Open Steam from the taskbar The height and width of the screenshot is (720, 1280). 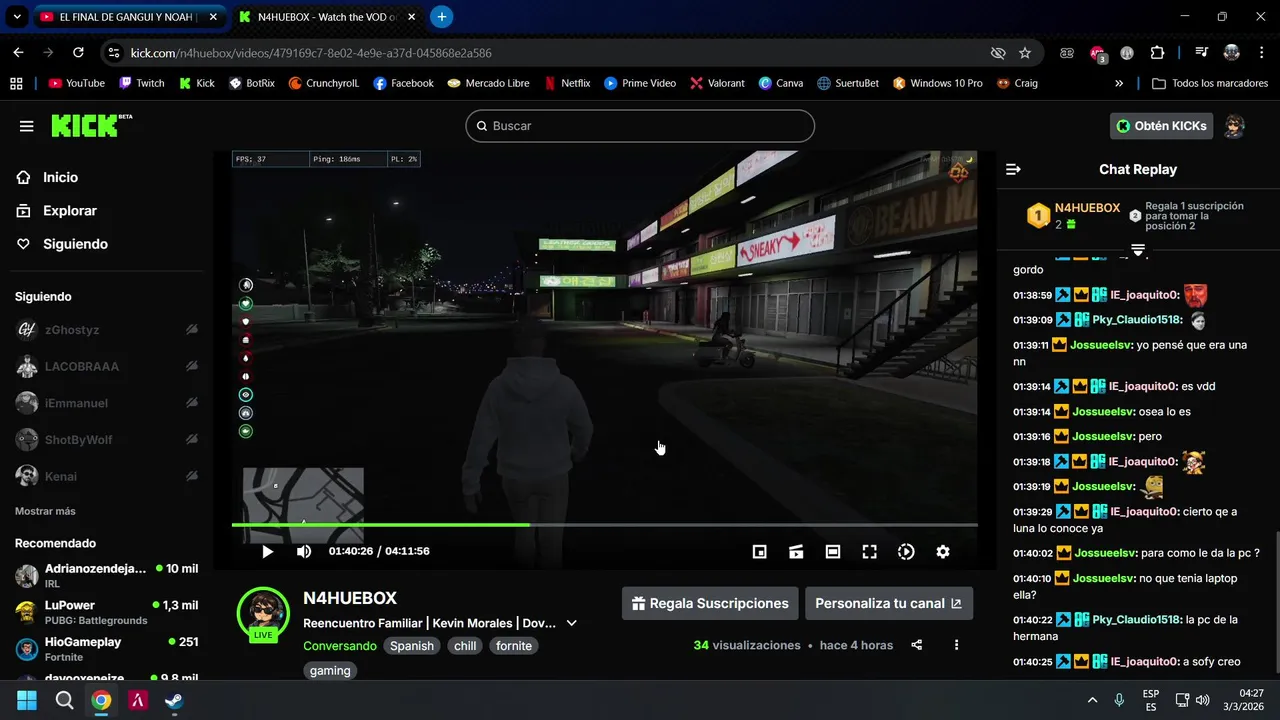(174, 700)
